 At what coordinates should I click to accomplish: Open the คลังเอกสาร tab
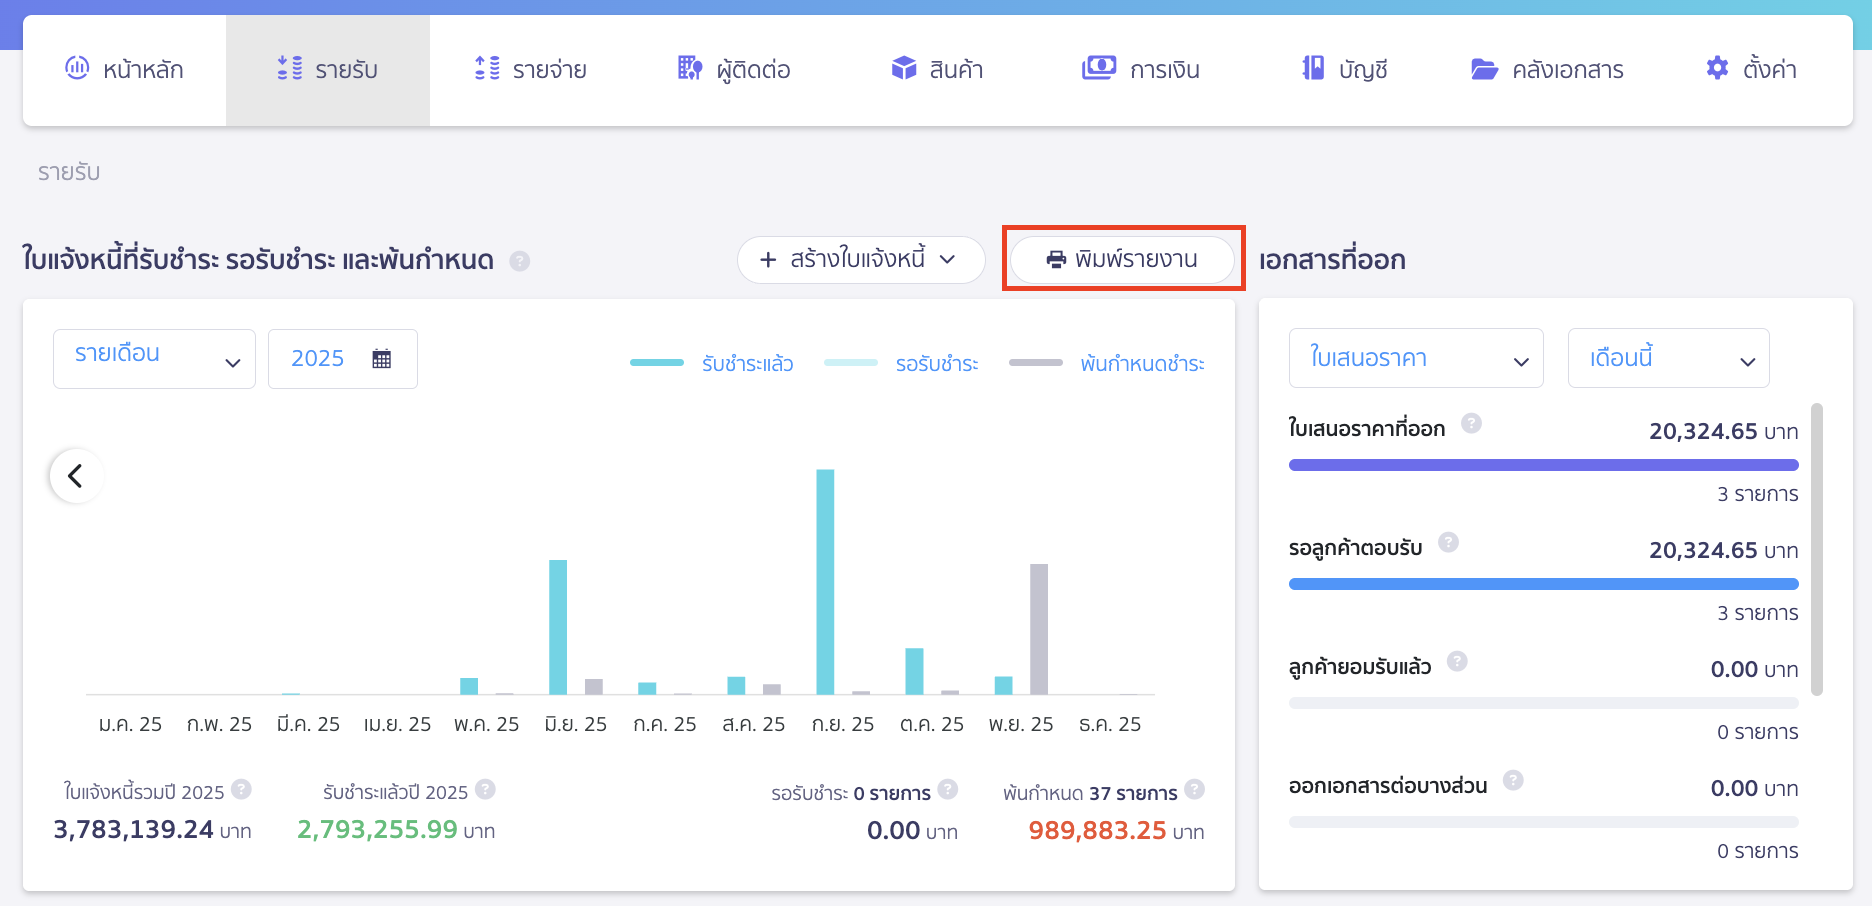(1547, 70)
